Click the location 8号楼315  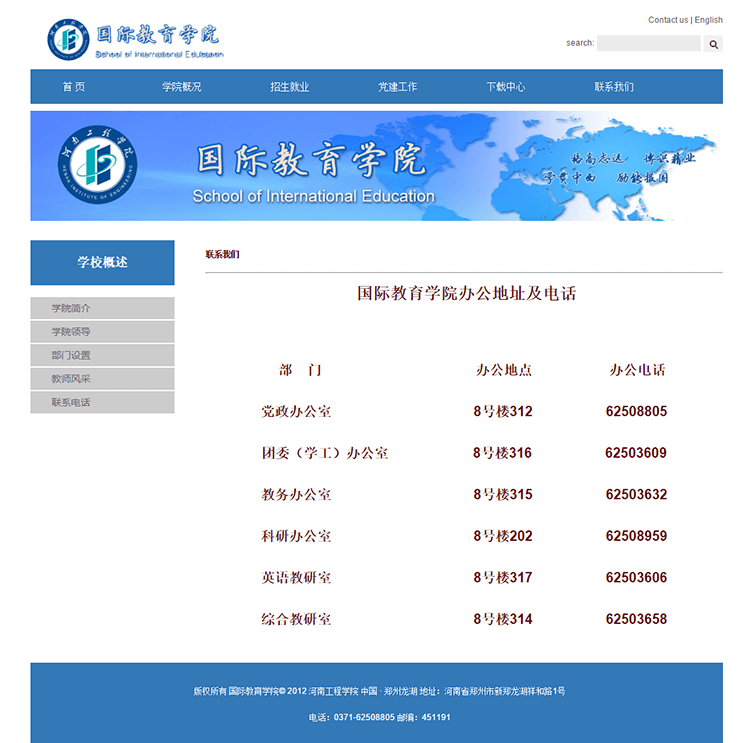coord(503,495)
